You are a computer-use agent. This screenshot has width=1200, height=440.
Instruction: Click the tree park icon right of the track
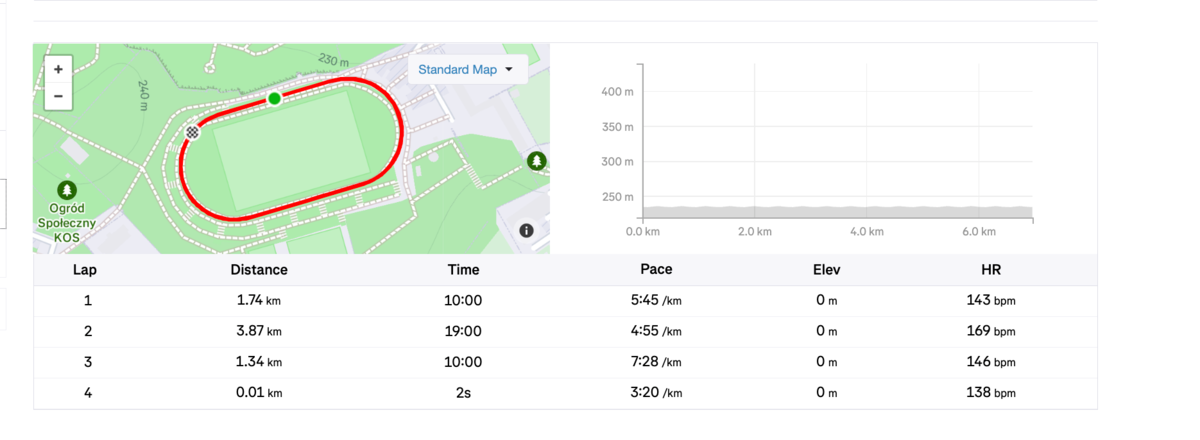(537, 161)
